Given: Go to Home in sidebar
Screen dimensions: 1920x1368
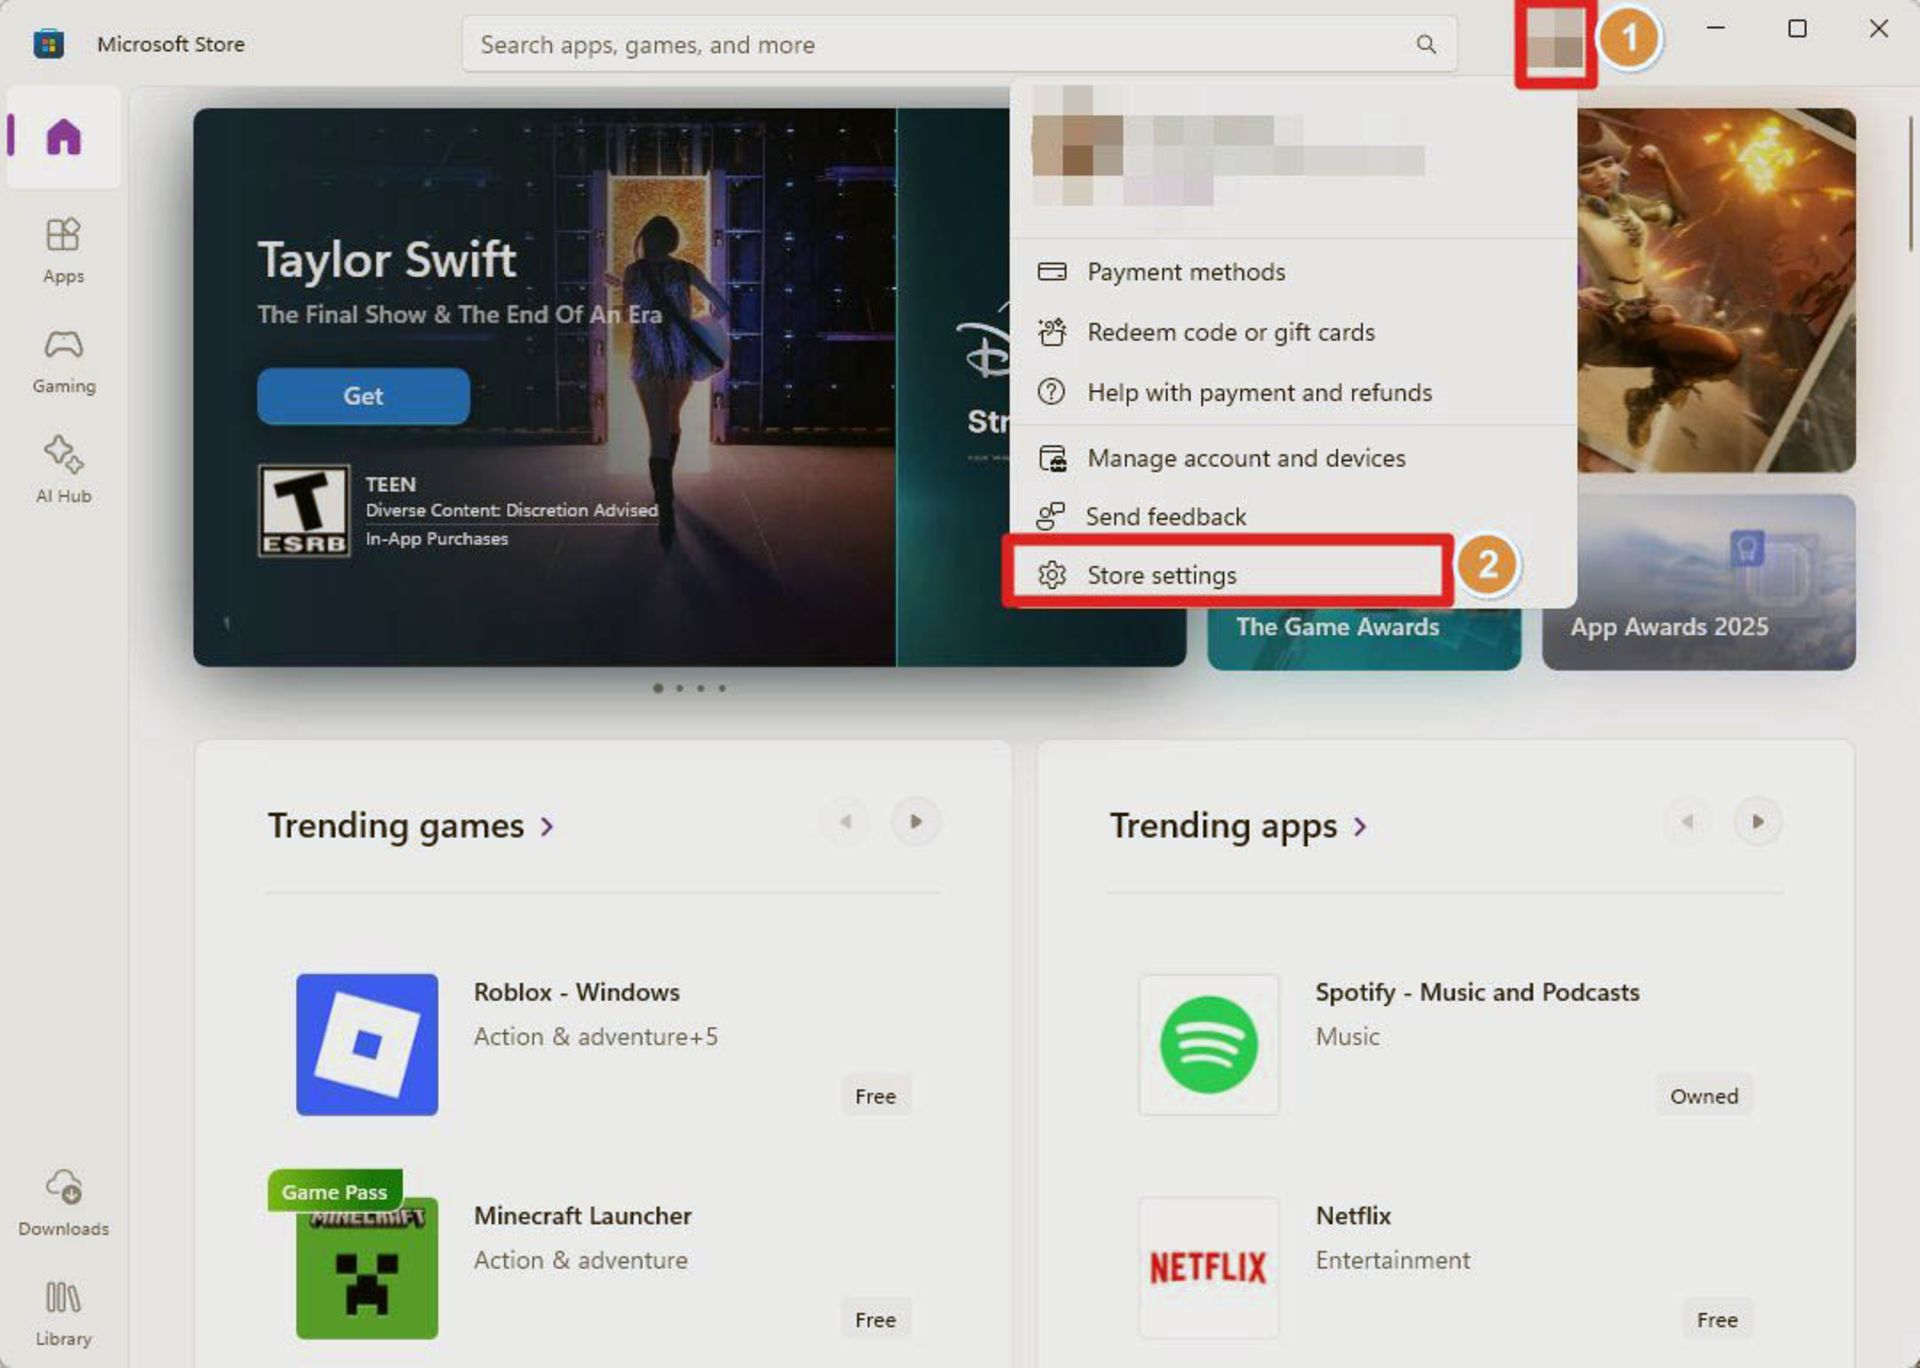Looking at the screenshot, I should coord(63,137).
